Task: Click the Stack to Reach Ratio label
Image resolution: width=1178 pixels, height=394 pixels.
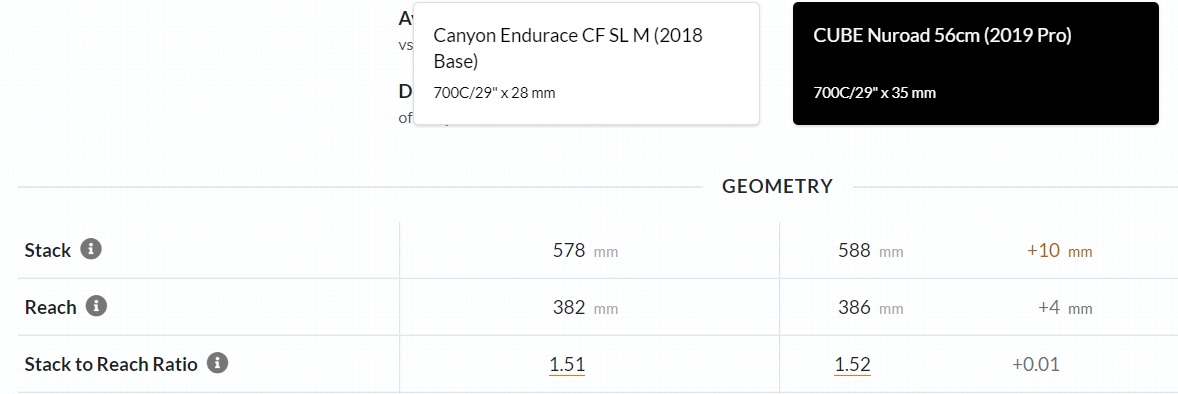Action: pos(111,365)
